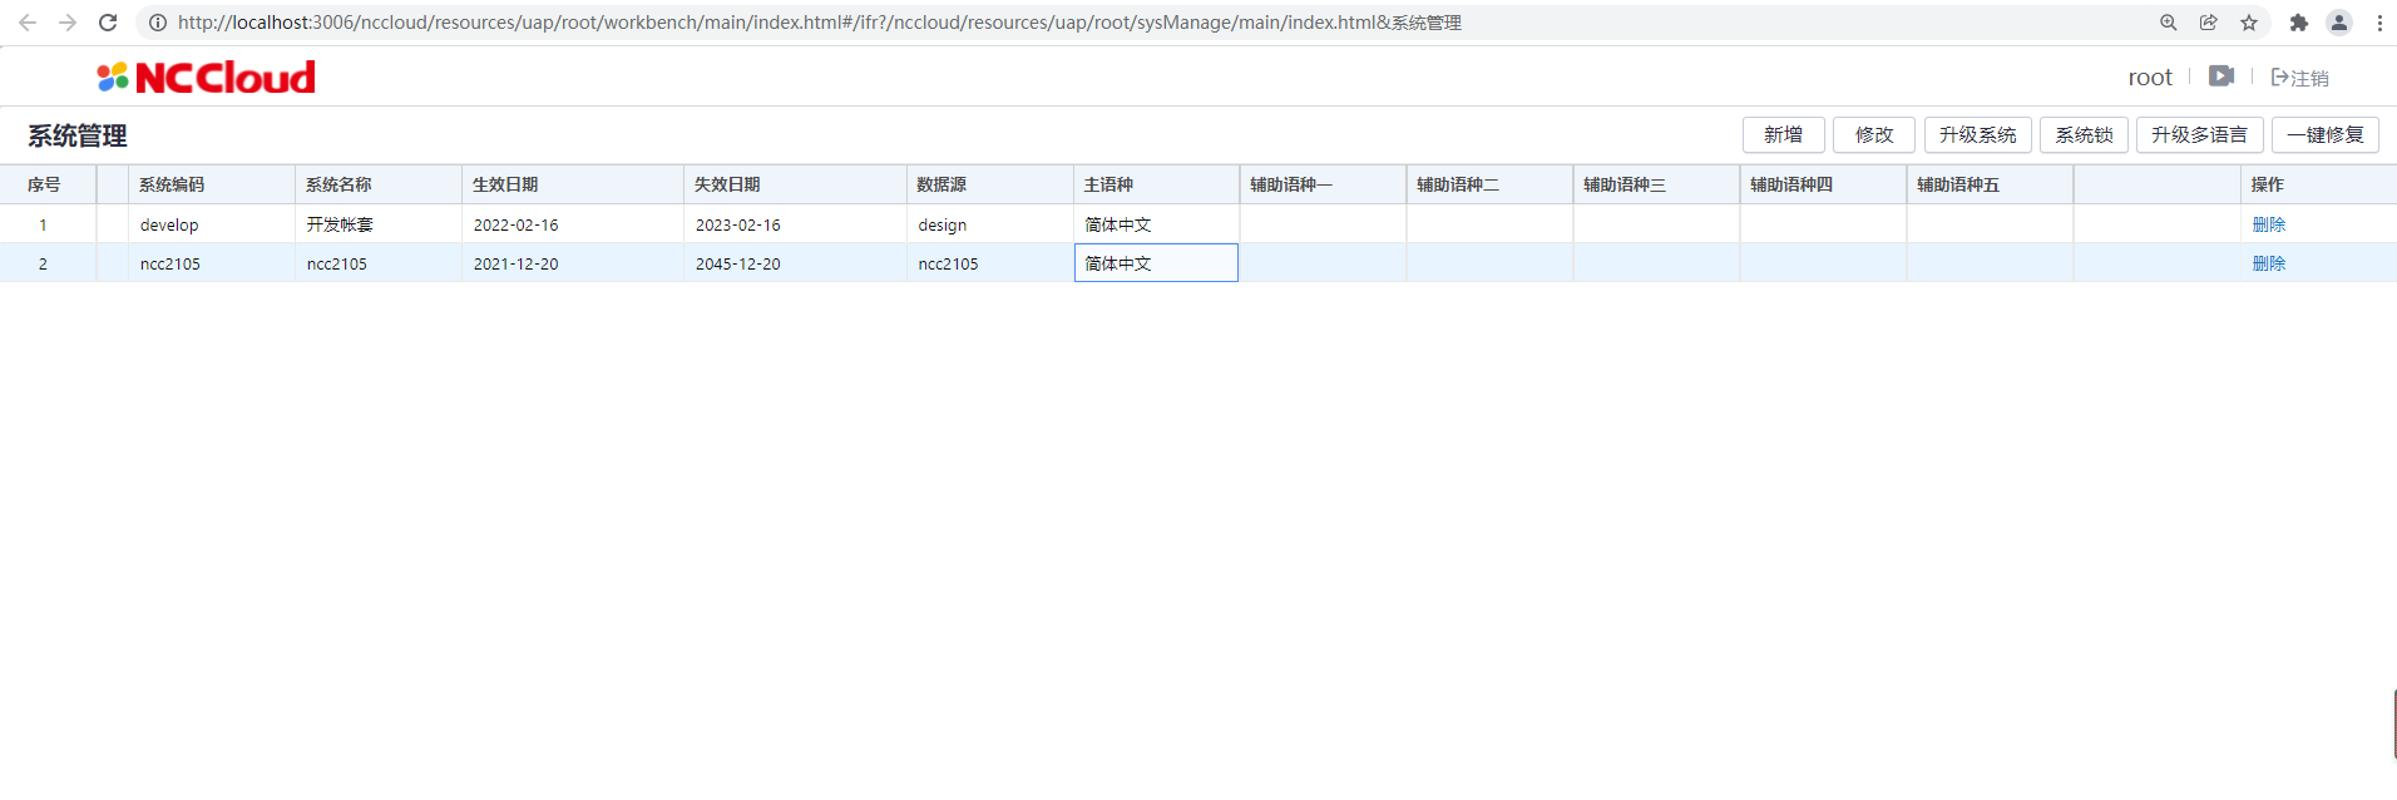
Task: Click the browser back arrow
Action: 27,22
